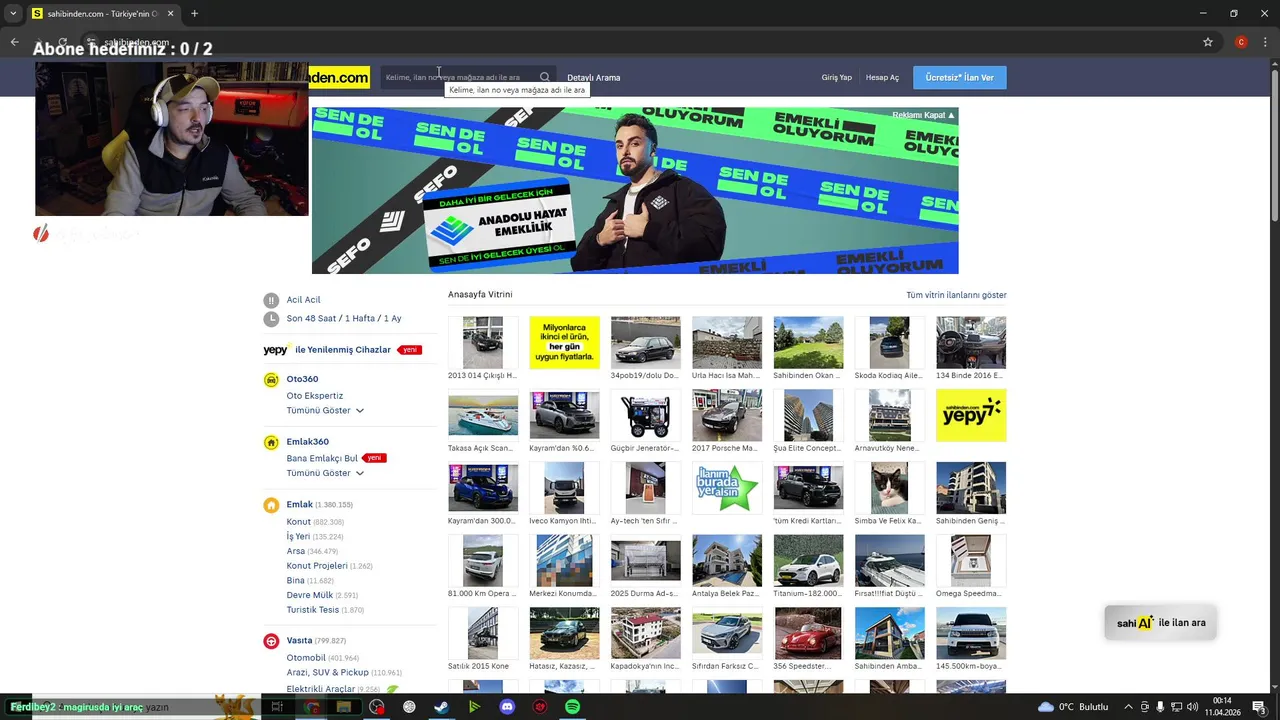Click Ücretsiz İlan Ver button

pos(960,78)
